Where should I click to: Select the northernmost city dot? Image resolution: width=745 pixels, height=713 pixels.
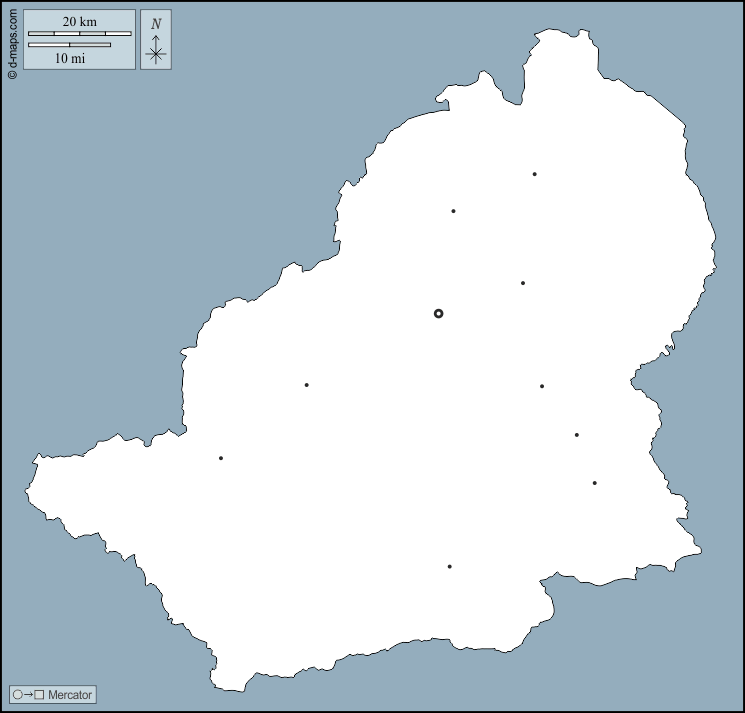coord(534,174)
